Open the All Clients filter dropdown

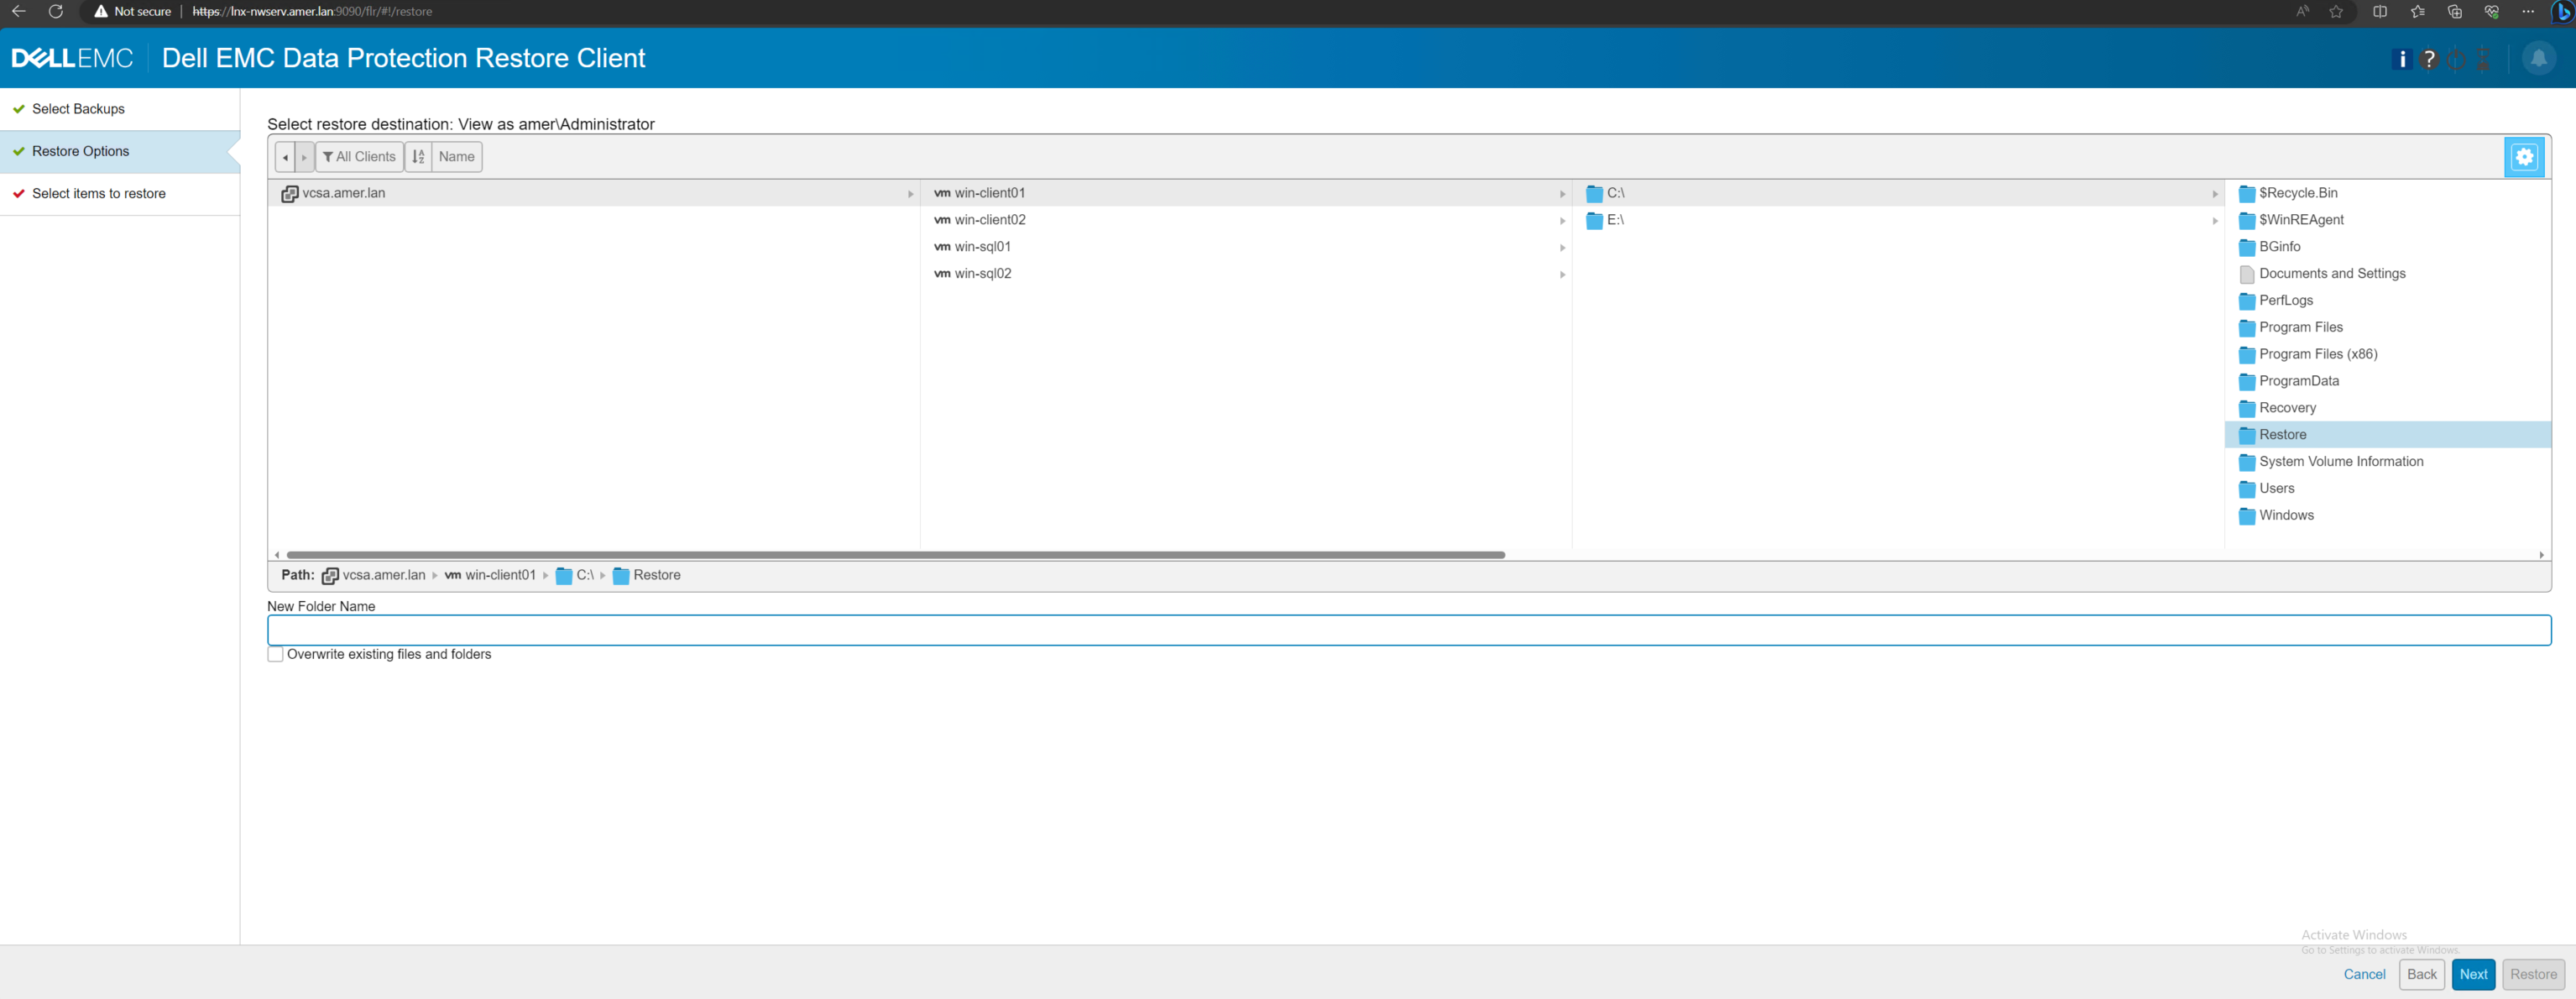click(359, 157)
